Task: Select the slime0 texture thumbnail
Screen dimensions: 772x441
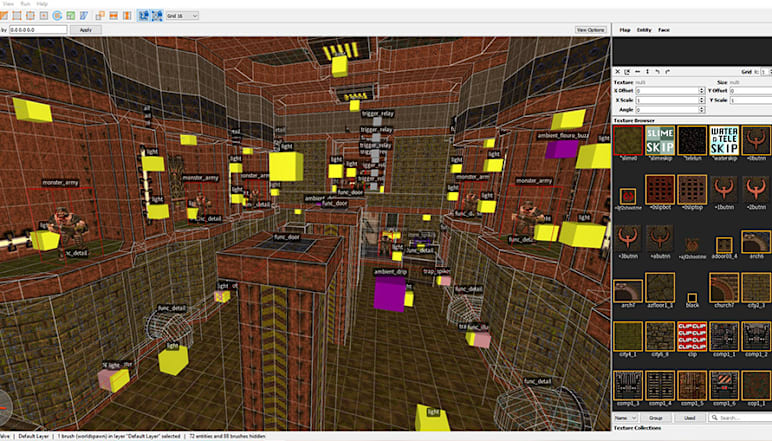Action: (x=628, y=140)
